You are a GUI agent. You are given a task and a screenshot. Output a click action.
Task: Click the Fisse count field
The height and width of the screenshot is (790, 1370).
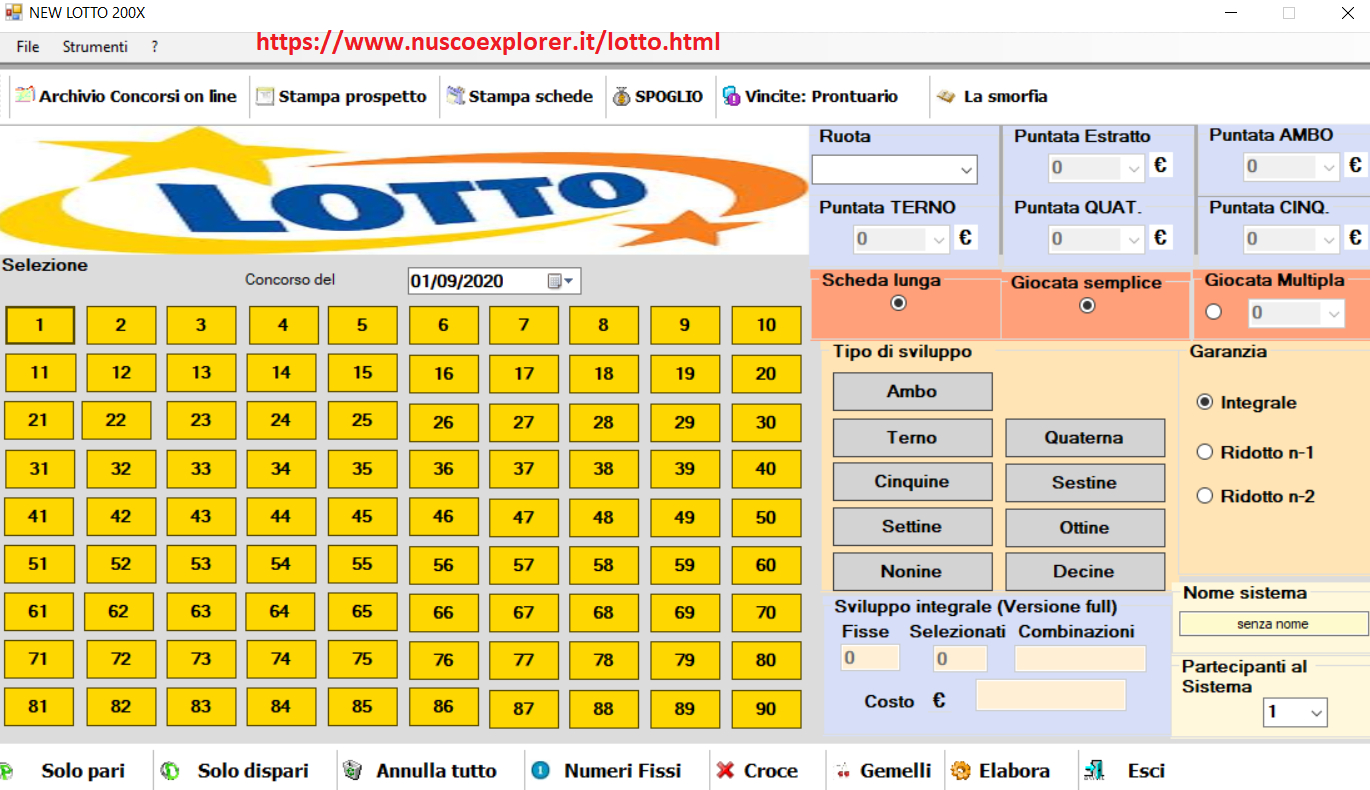tap(870, 658)
